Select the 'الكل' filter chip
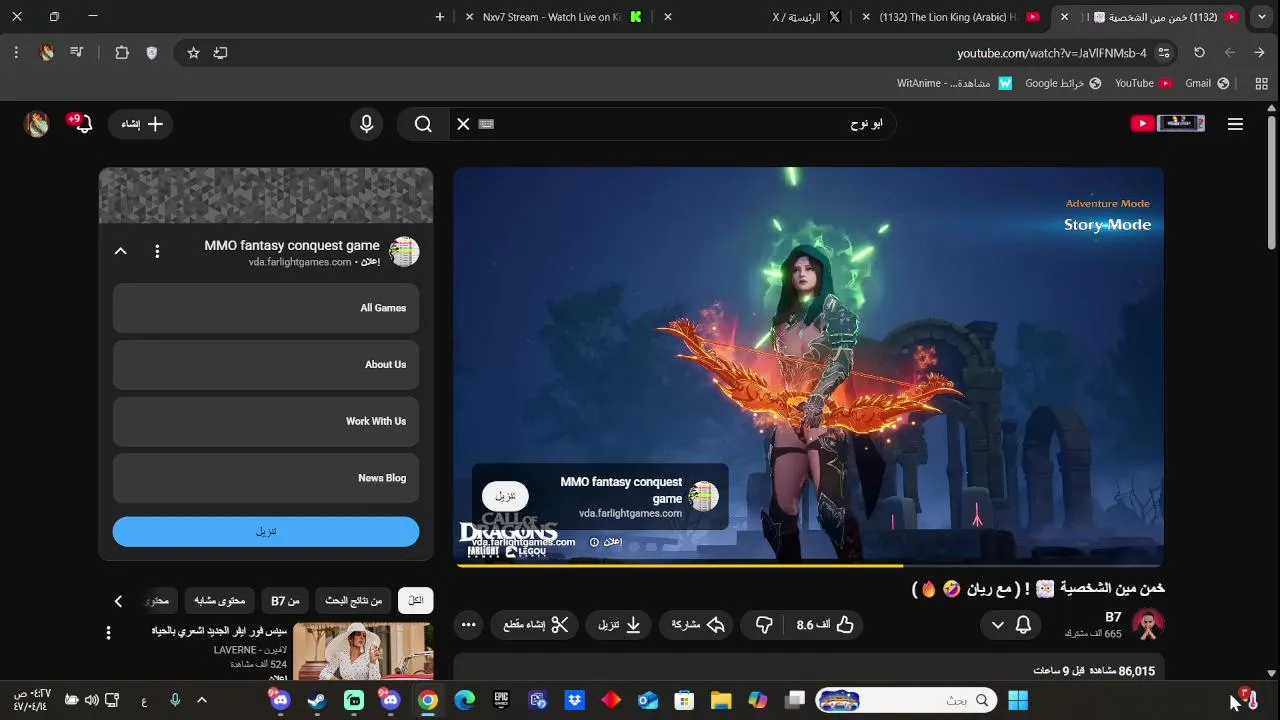1280x720 pixels. click(x=415, y=601)
